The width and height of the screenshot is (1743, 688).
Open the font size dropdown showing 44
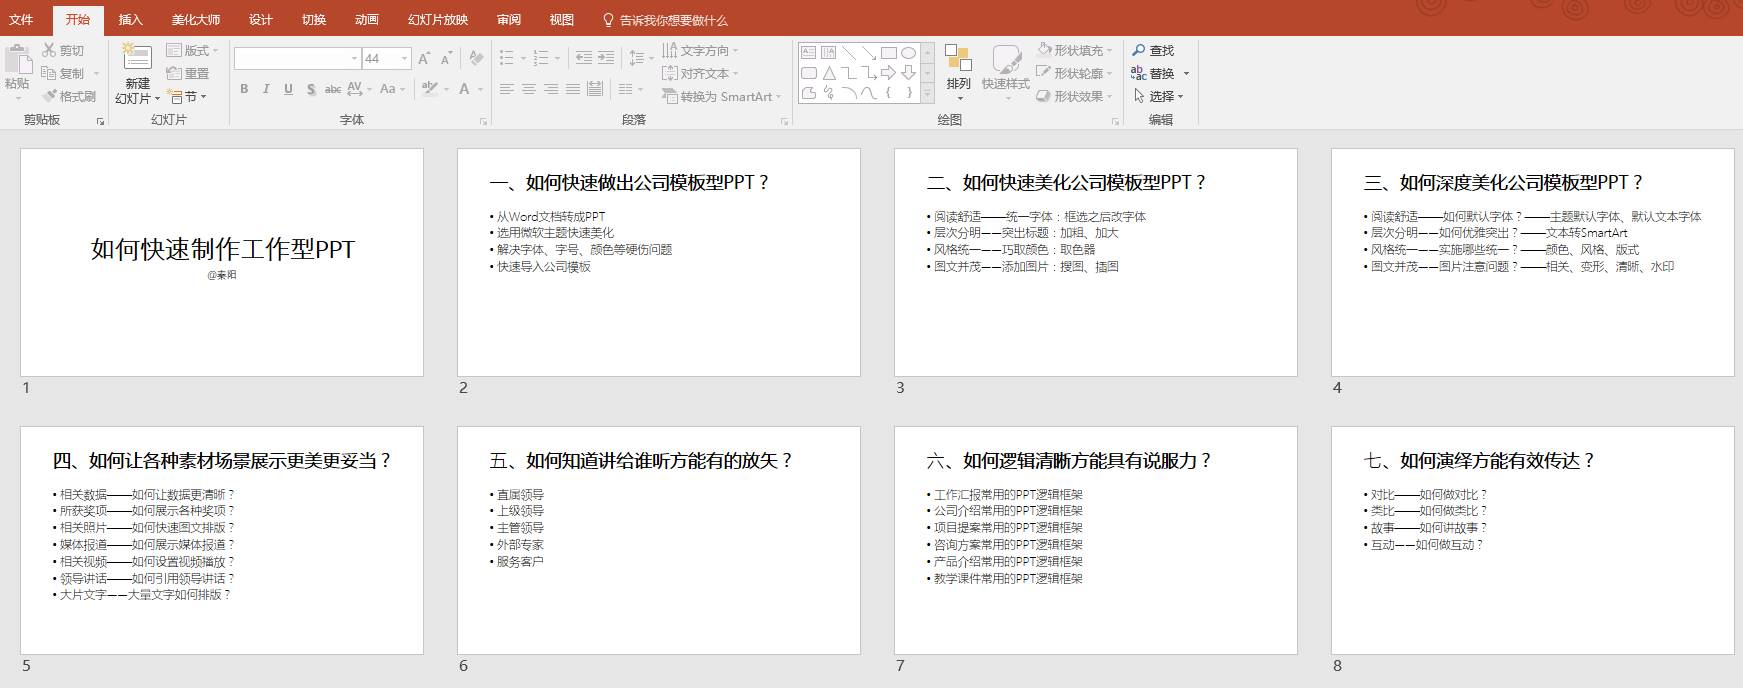point(387,59)
